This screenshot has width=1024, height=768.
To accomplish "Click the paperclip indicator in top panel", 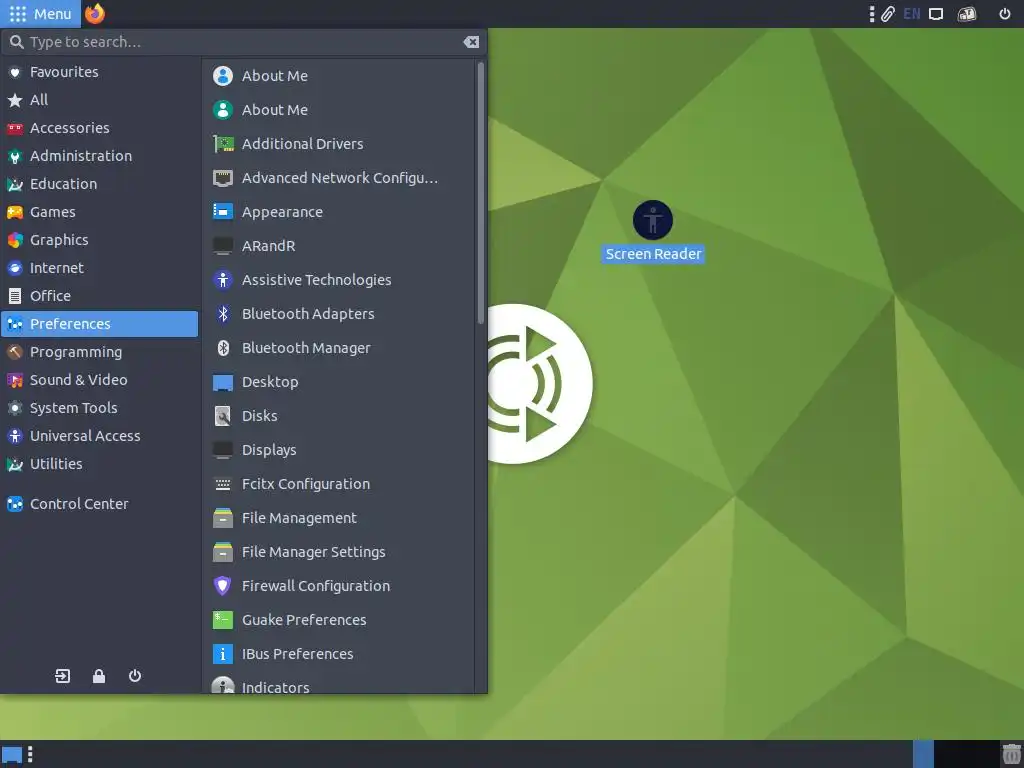I will [x=888, y=14].
